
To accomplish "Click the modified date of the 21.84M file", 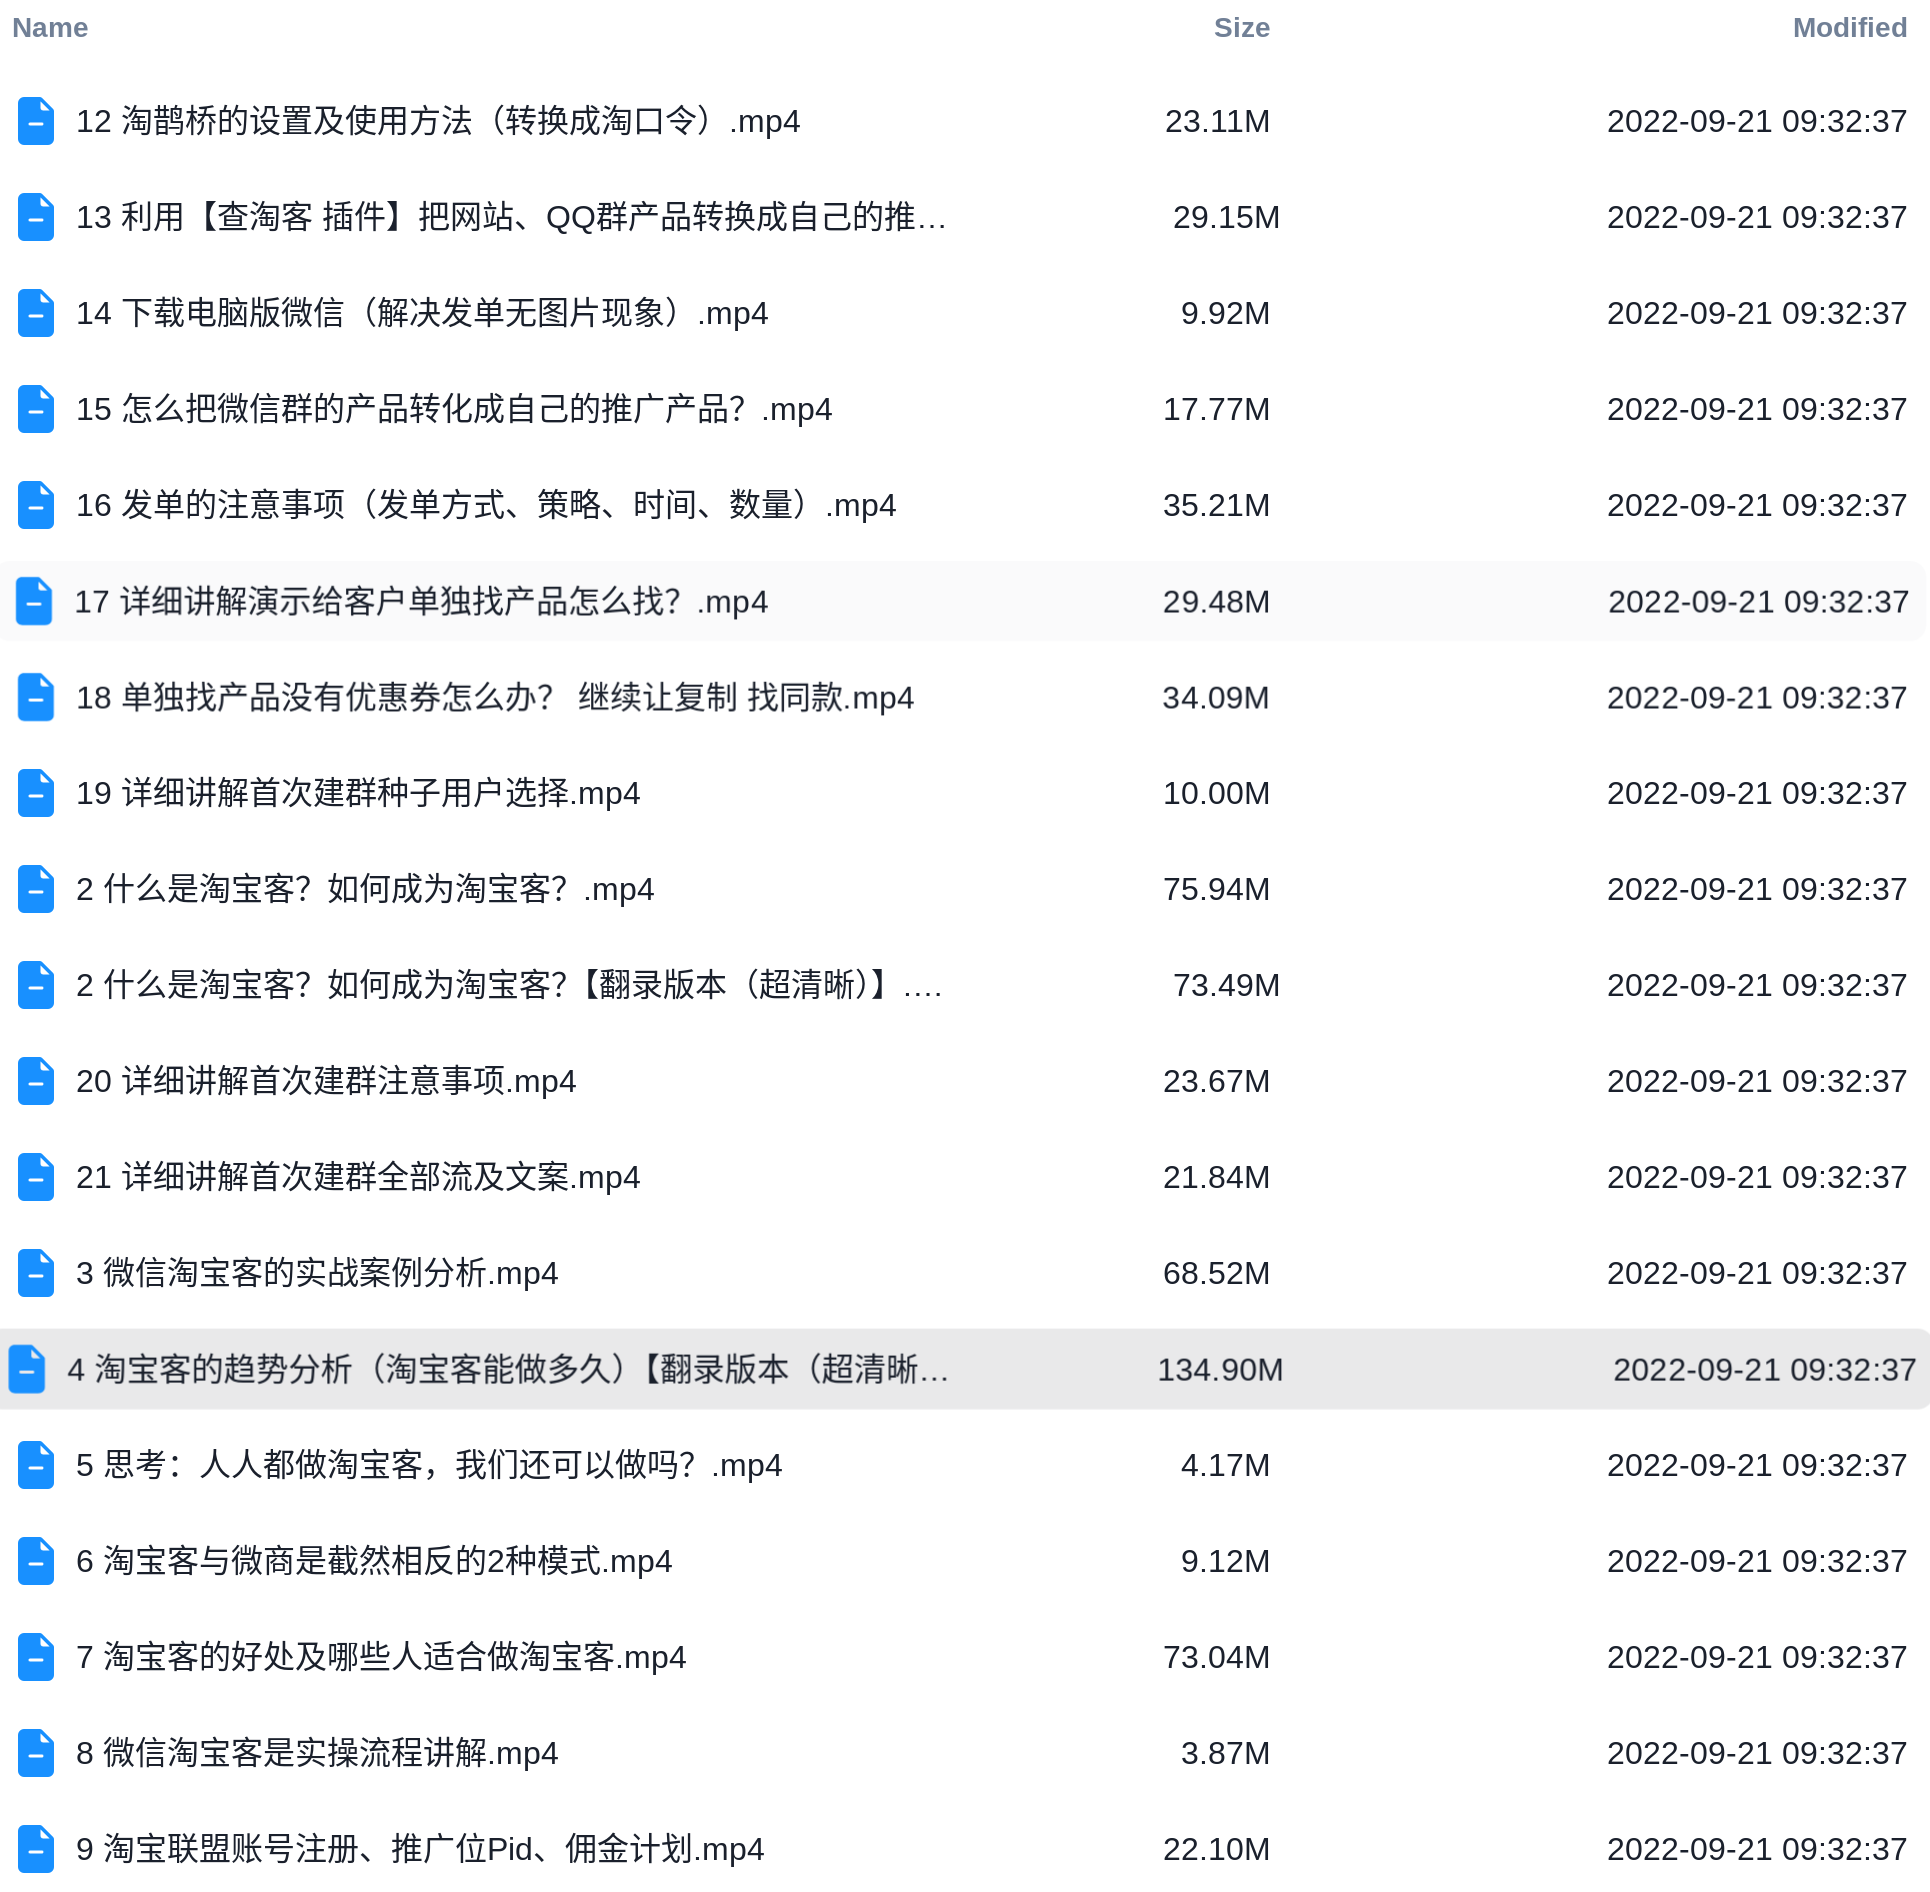I will pyautogui.click(x=1757, y=1177).
